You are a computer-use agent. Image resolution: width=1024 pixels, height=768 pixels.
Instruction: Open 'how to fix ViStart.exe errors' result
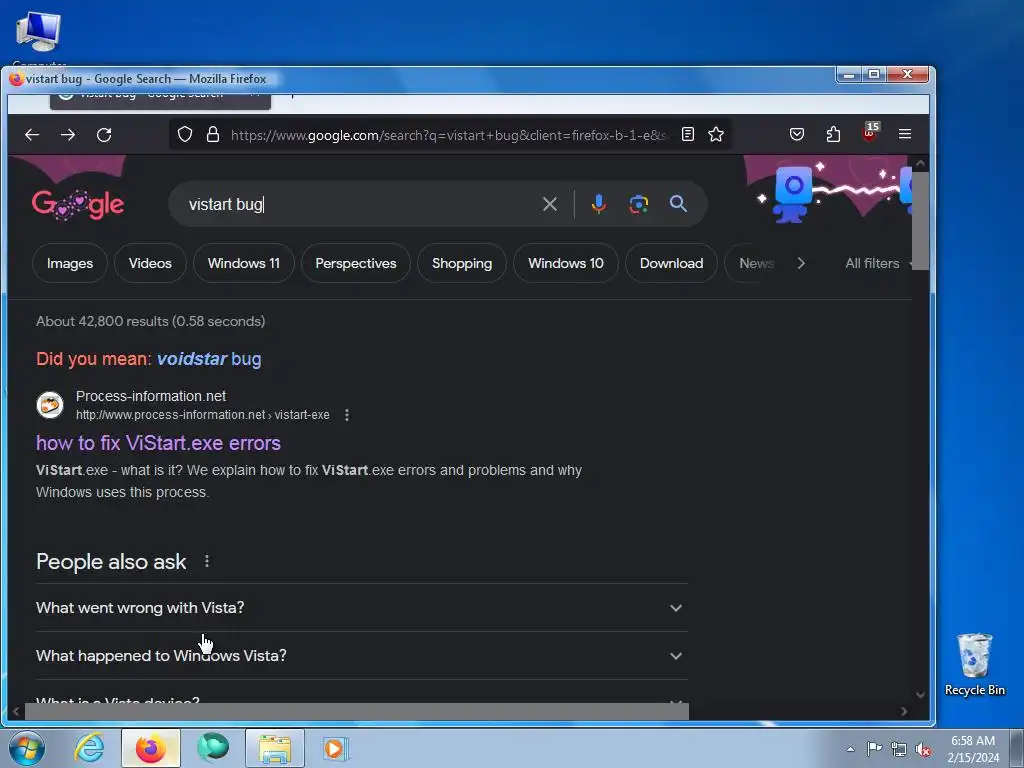(x=158, y=443)
